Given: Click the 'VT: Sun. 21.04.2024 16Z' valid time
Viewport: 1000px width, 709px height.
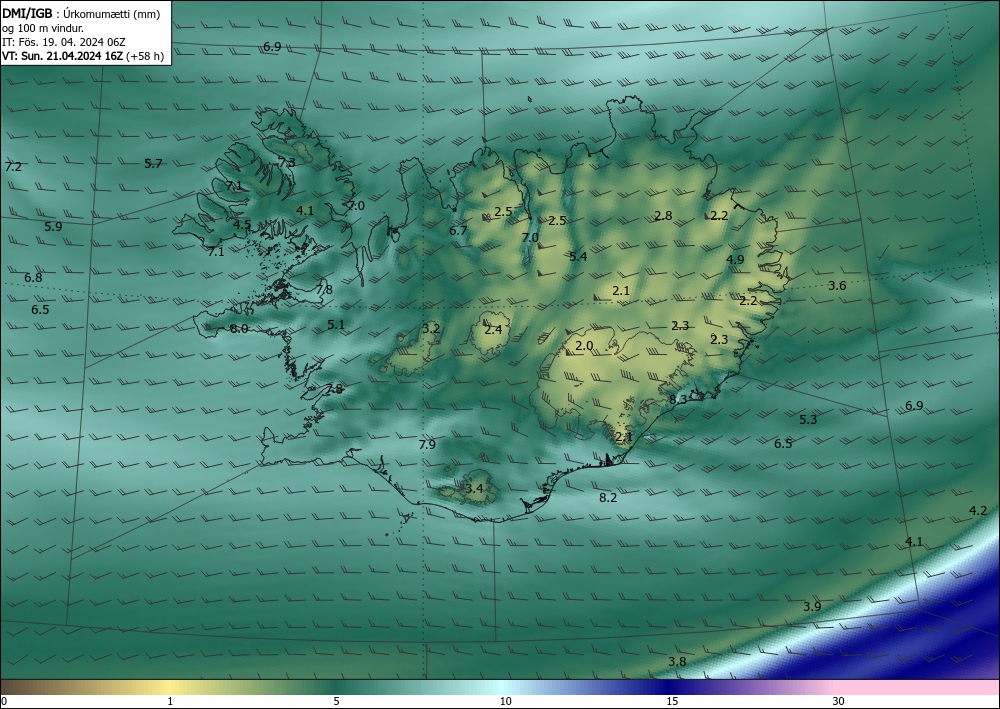Looking at the screenshot, I should (62, 56).
